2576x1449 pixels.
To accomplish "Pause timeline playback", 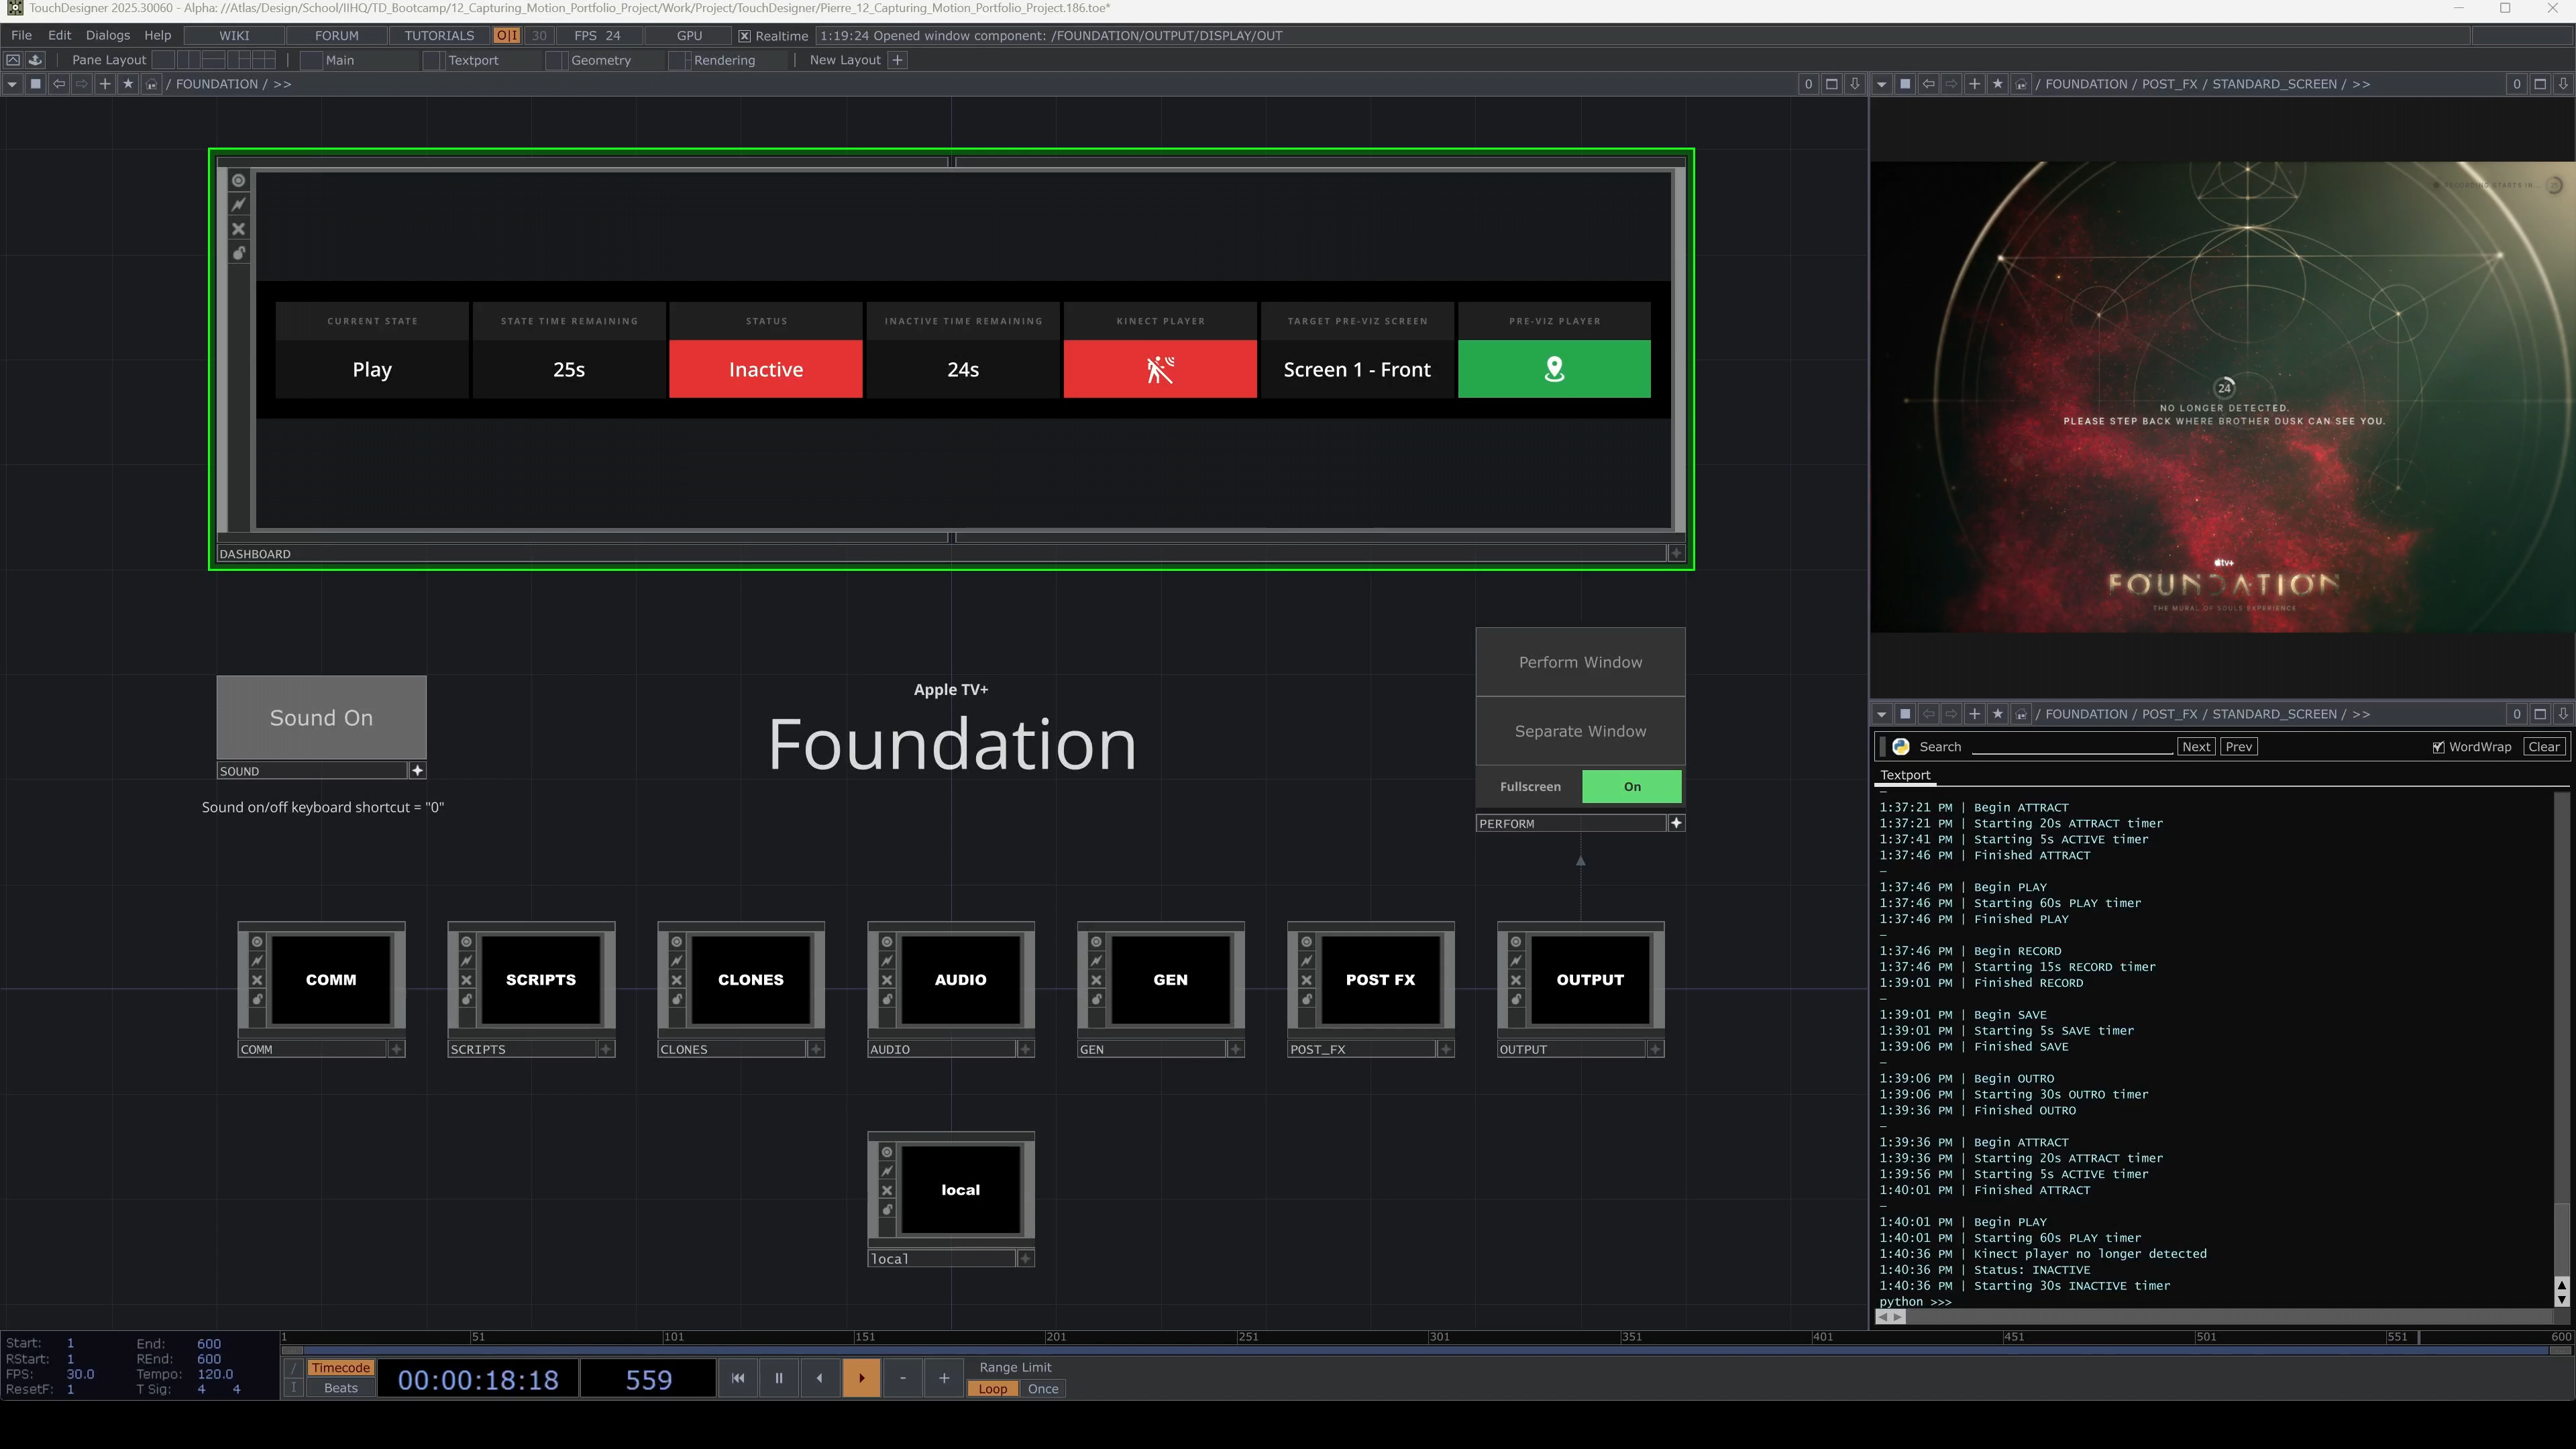I will coord(778,1378).
